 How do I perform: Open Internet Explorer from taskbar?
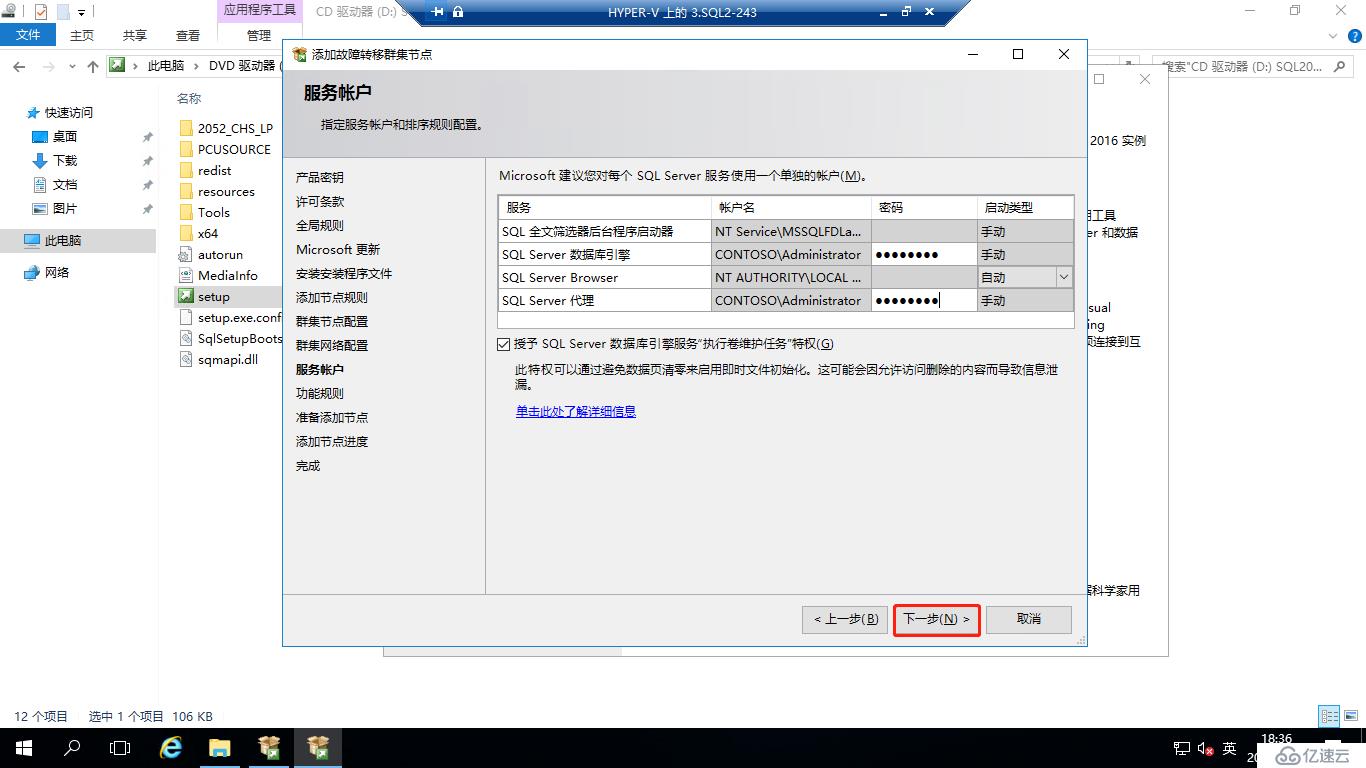click(171, 748)
